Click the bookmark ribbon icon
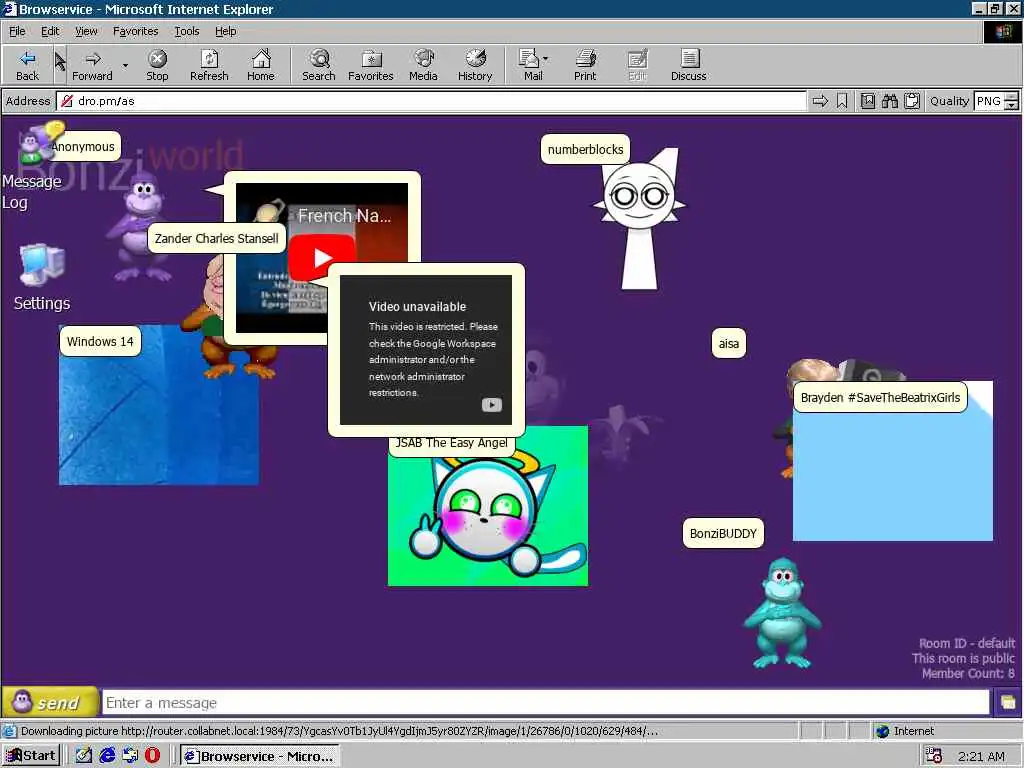 click(x=842, y=101)
